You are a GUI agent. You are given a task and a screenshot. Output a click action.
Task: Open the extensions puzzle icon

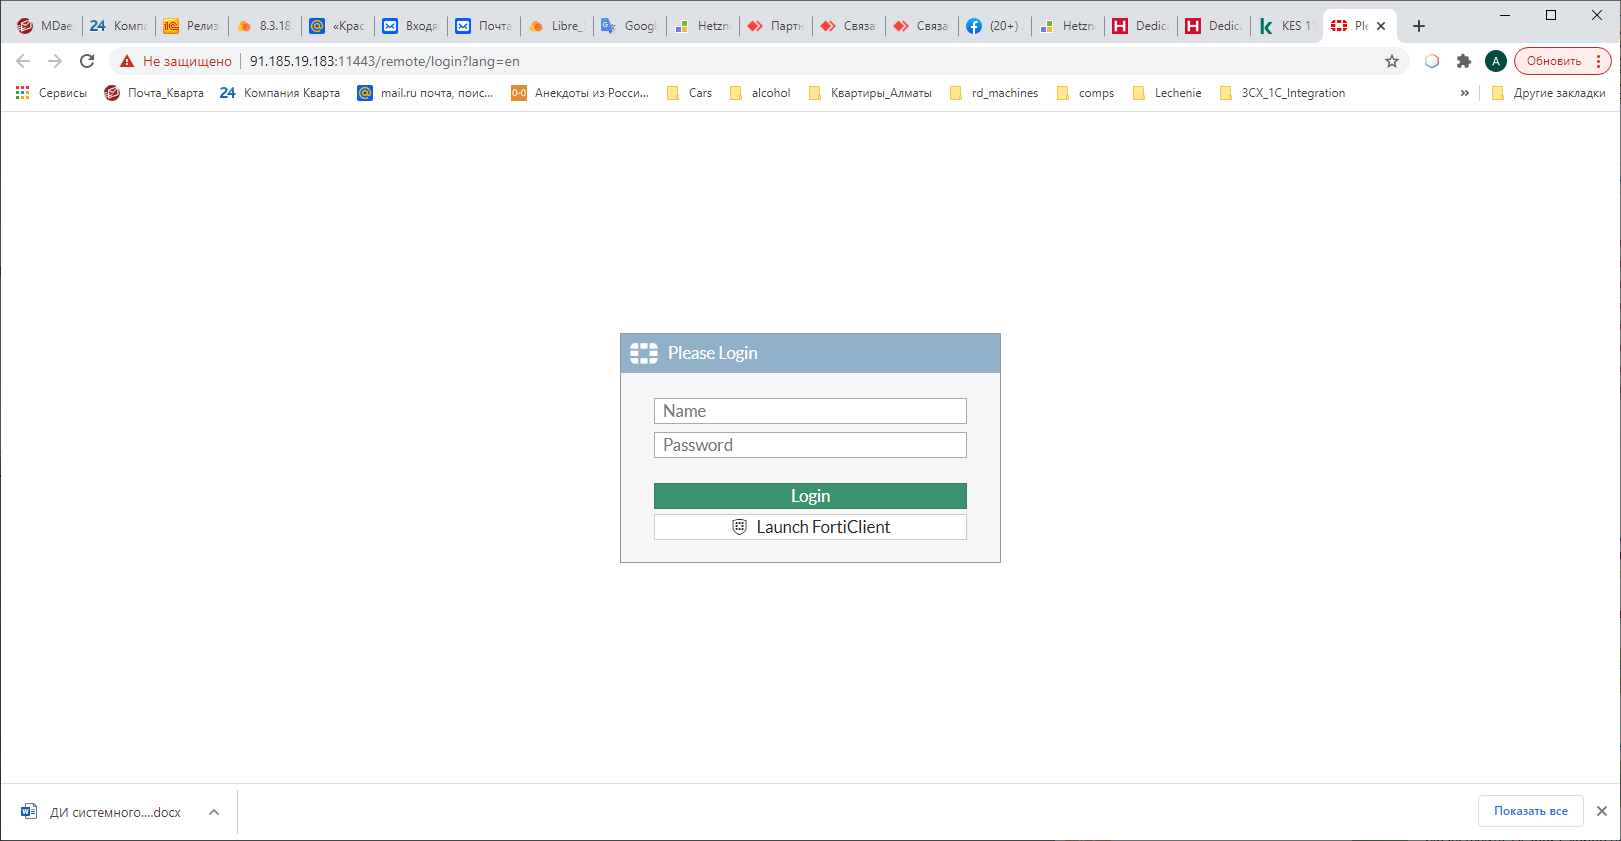(x=1464, y=61)
